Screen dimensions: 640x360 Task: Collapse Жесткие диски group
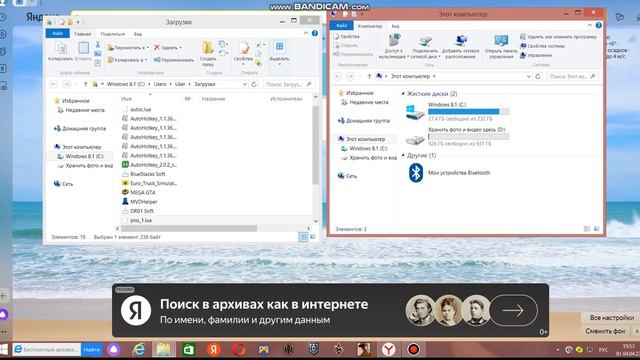pyautogui.click(x=403, y=94)
